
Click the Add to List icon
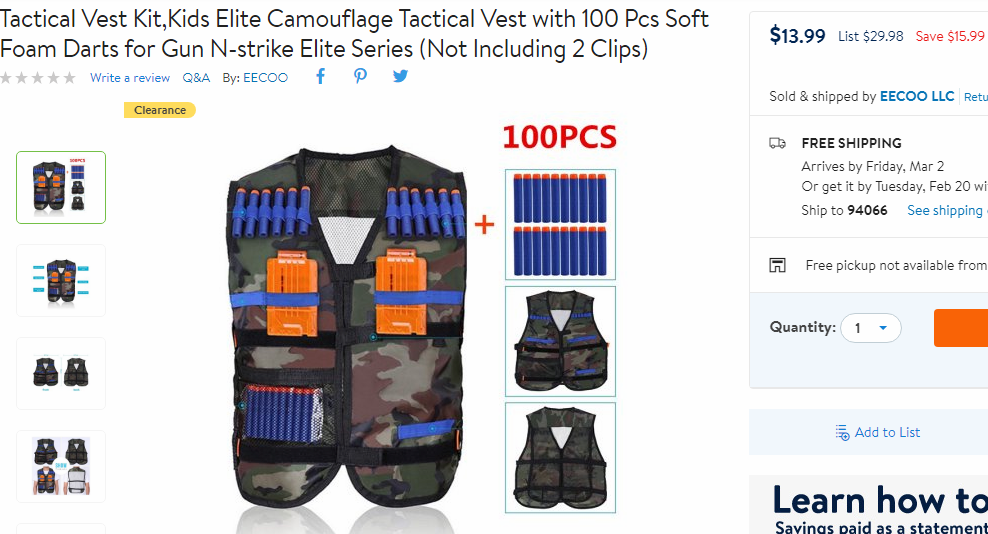(x=842, y=432)
